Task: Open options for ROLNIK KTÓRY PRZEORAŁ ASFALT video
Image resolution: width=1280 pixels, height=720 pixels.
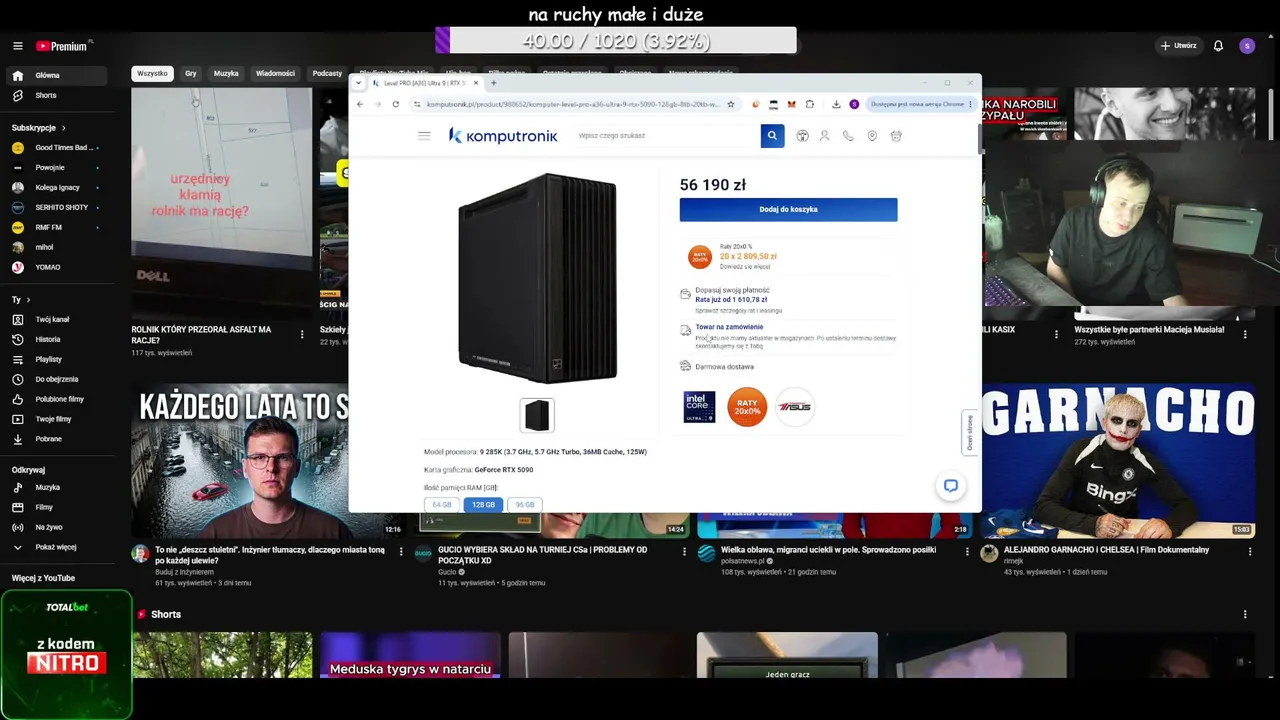Action: [x=302, y=335]
